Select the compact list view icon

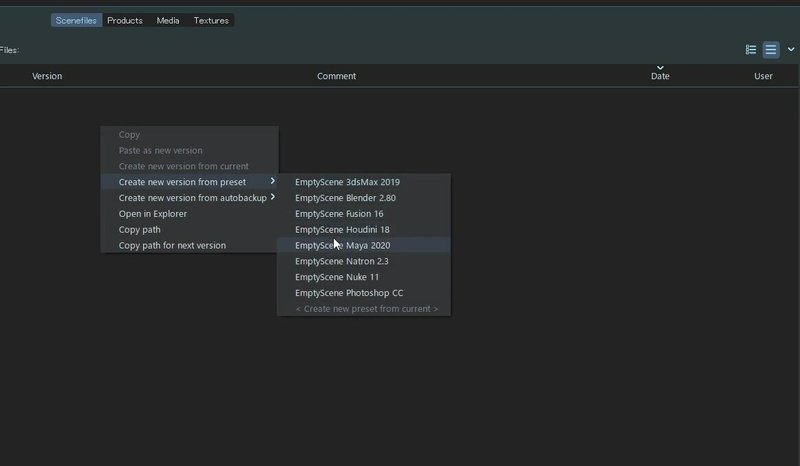770,50
